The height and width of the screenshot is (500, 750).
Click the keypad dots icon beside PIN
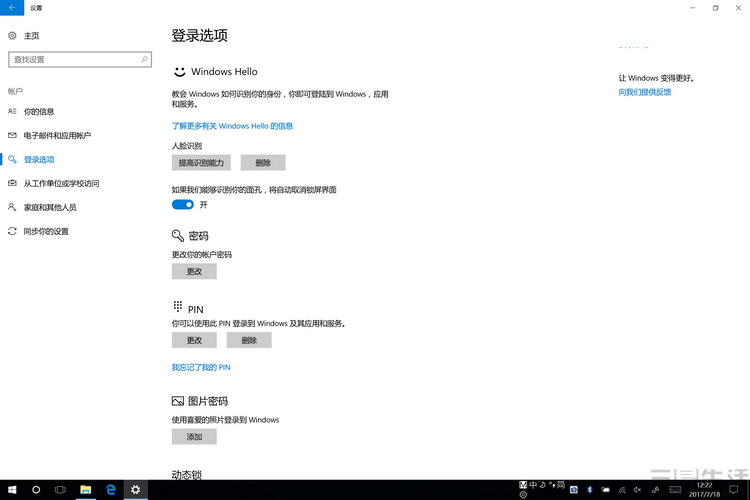(177, 306)
